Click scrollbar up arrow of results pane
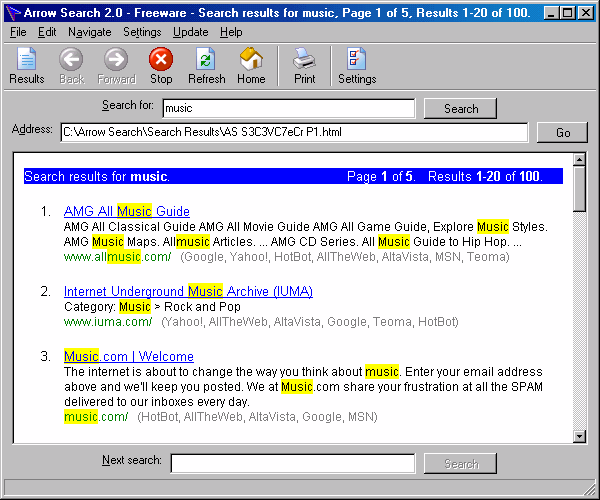 [580, 160]
